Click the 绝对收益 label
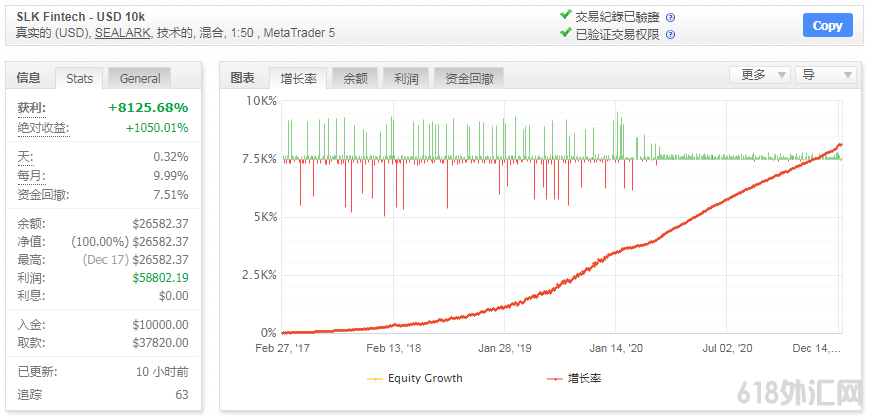870x417 pixels. 43,128
